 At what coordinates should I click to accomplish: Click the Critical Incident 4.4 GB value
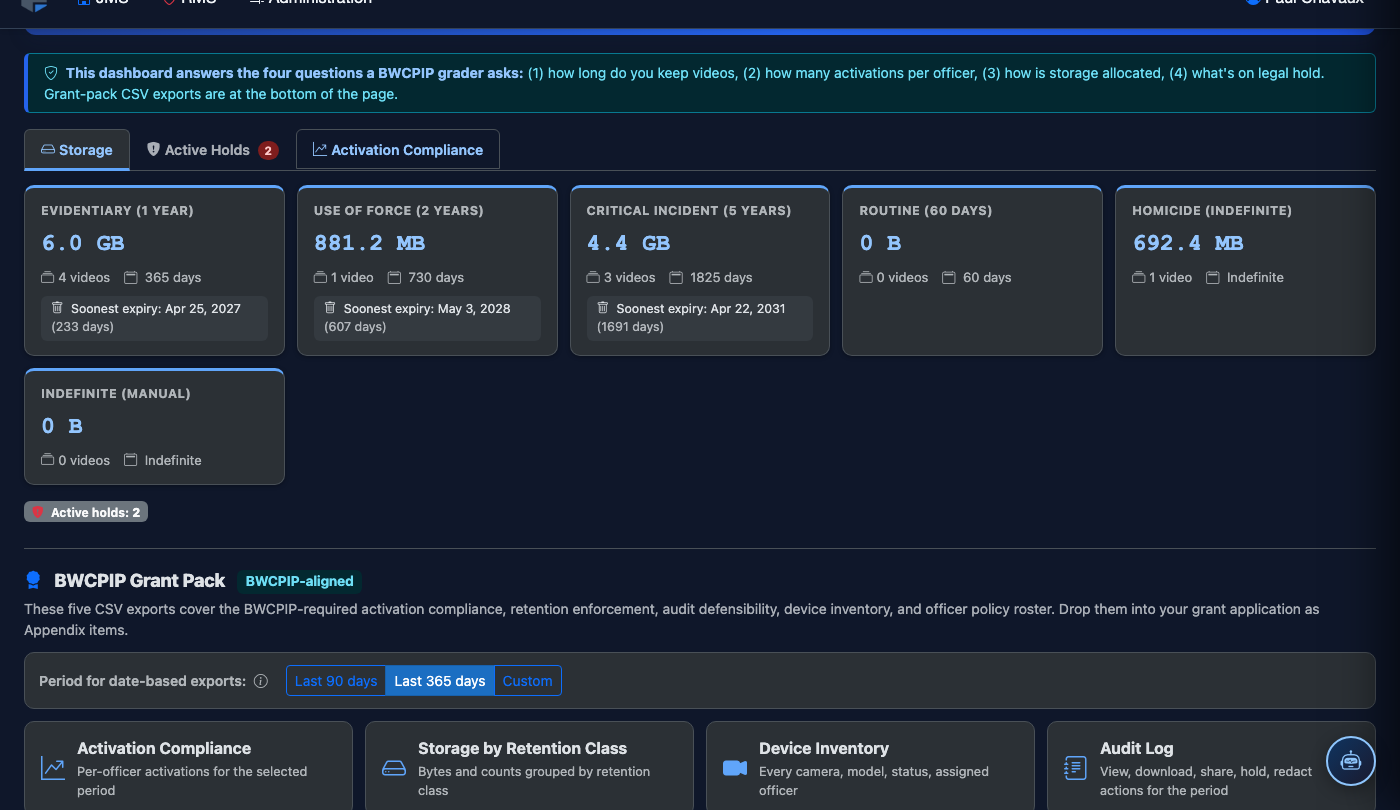[x=628, y=243]
